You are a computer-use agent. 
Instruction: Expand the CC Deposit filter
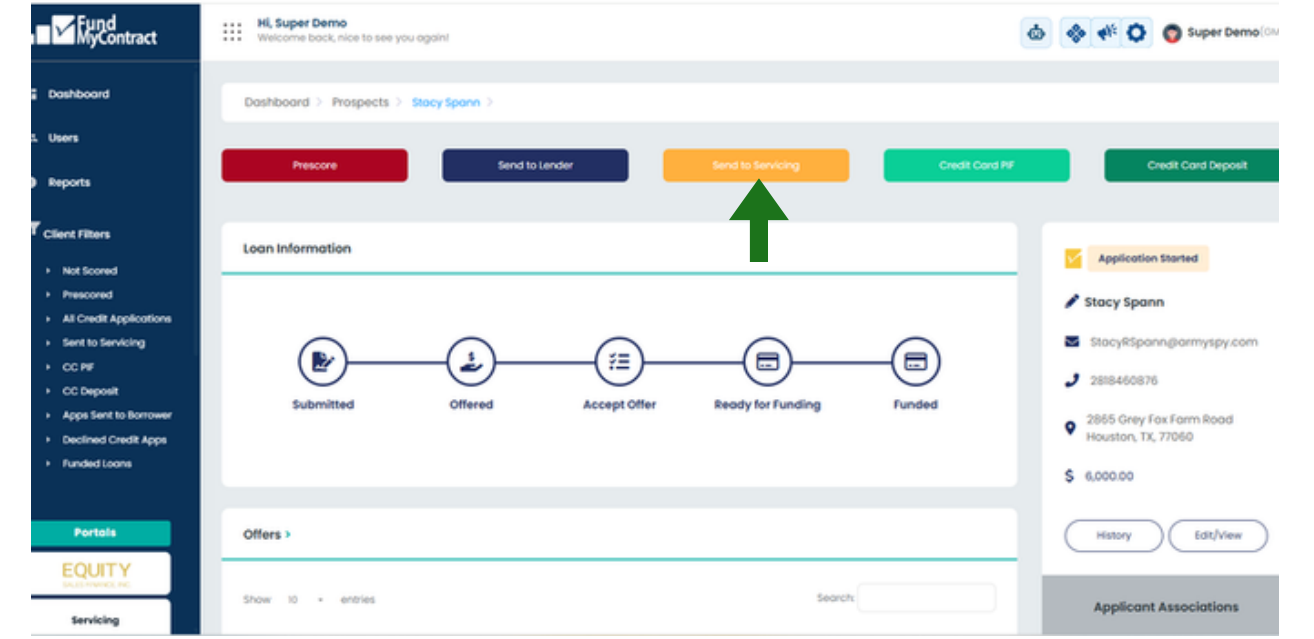(x=90, y=391)
